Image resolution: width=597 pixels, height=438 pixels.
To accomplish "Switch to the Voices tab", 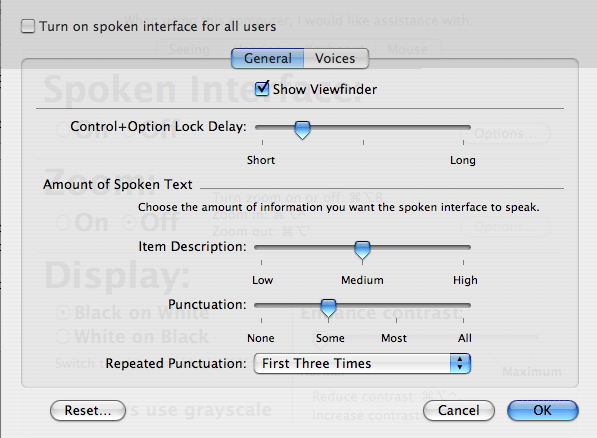I will point(336,58).
